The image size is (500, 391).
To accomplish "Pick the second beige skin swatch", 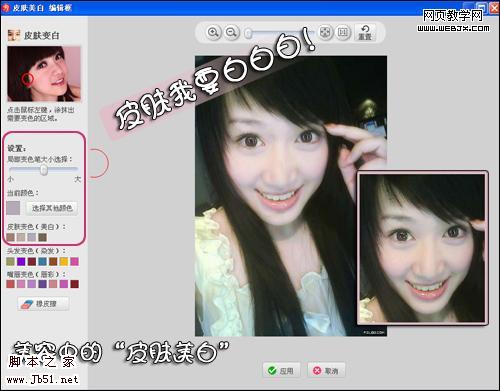I will click(21, 237).
